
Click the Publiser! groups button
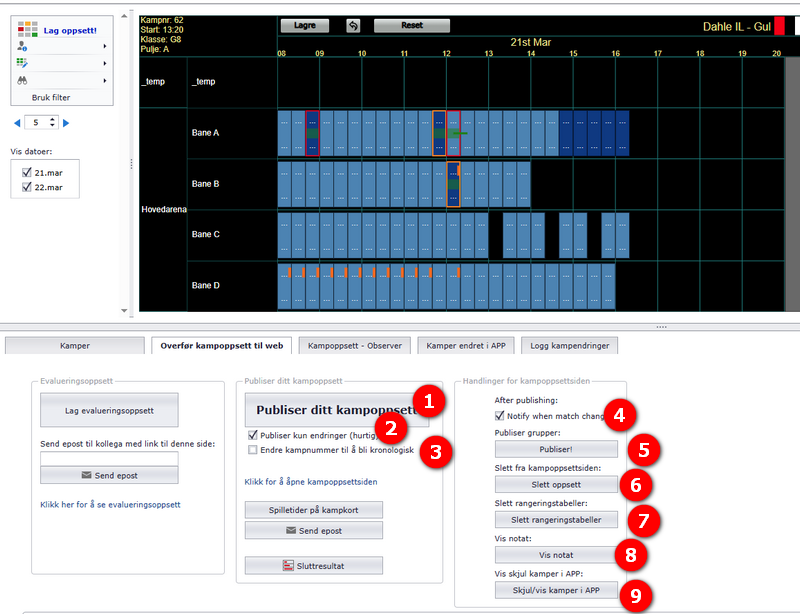(x=556, y=449)
